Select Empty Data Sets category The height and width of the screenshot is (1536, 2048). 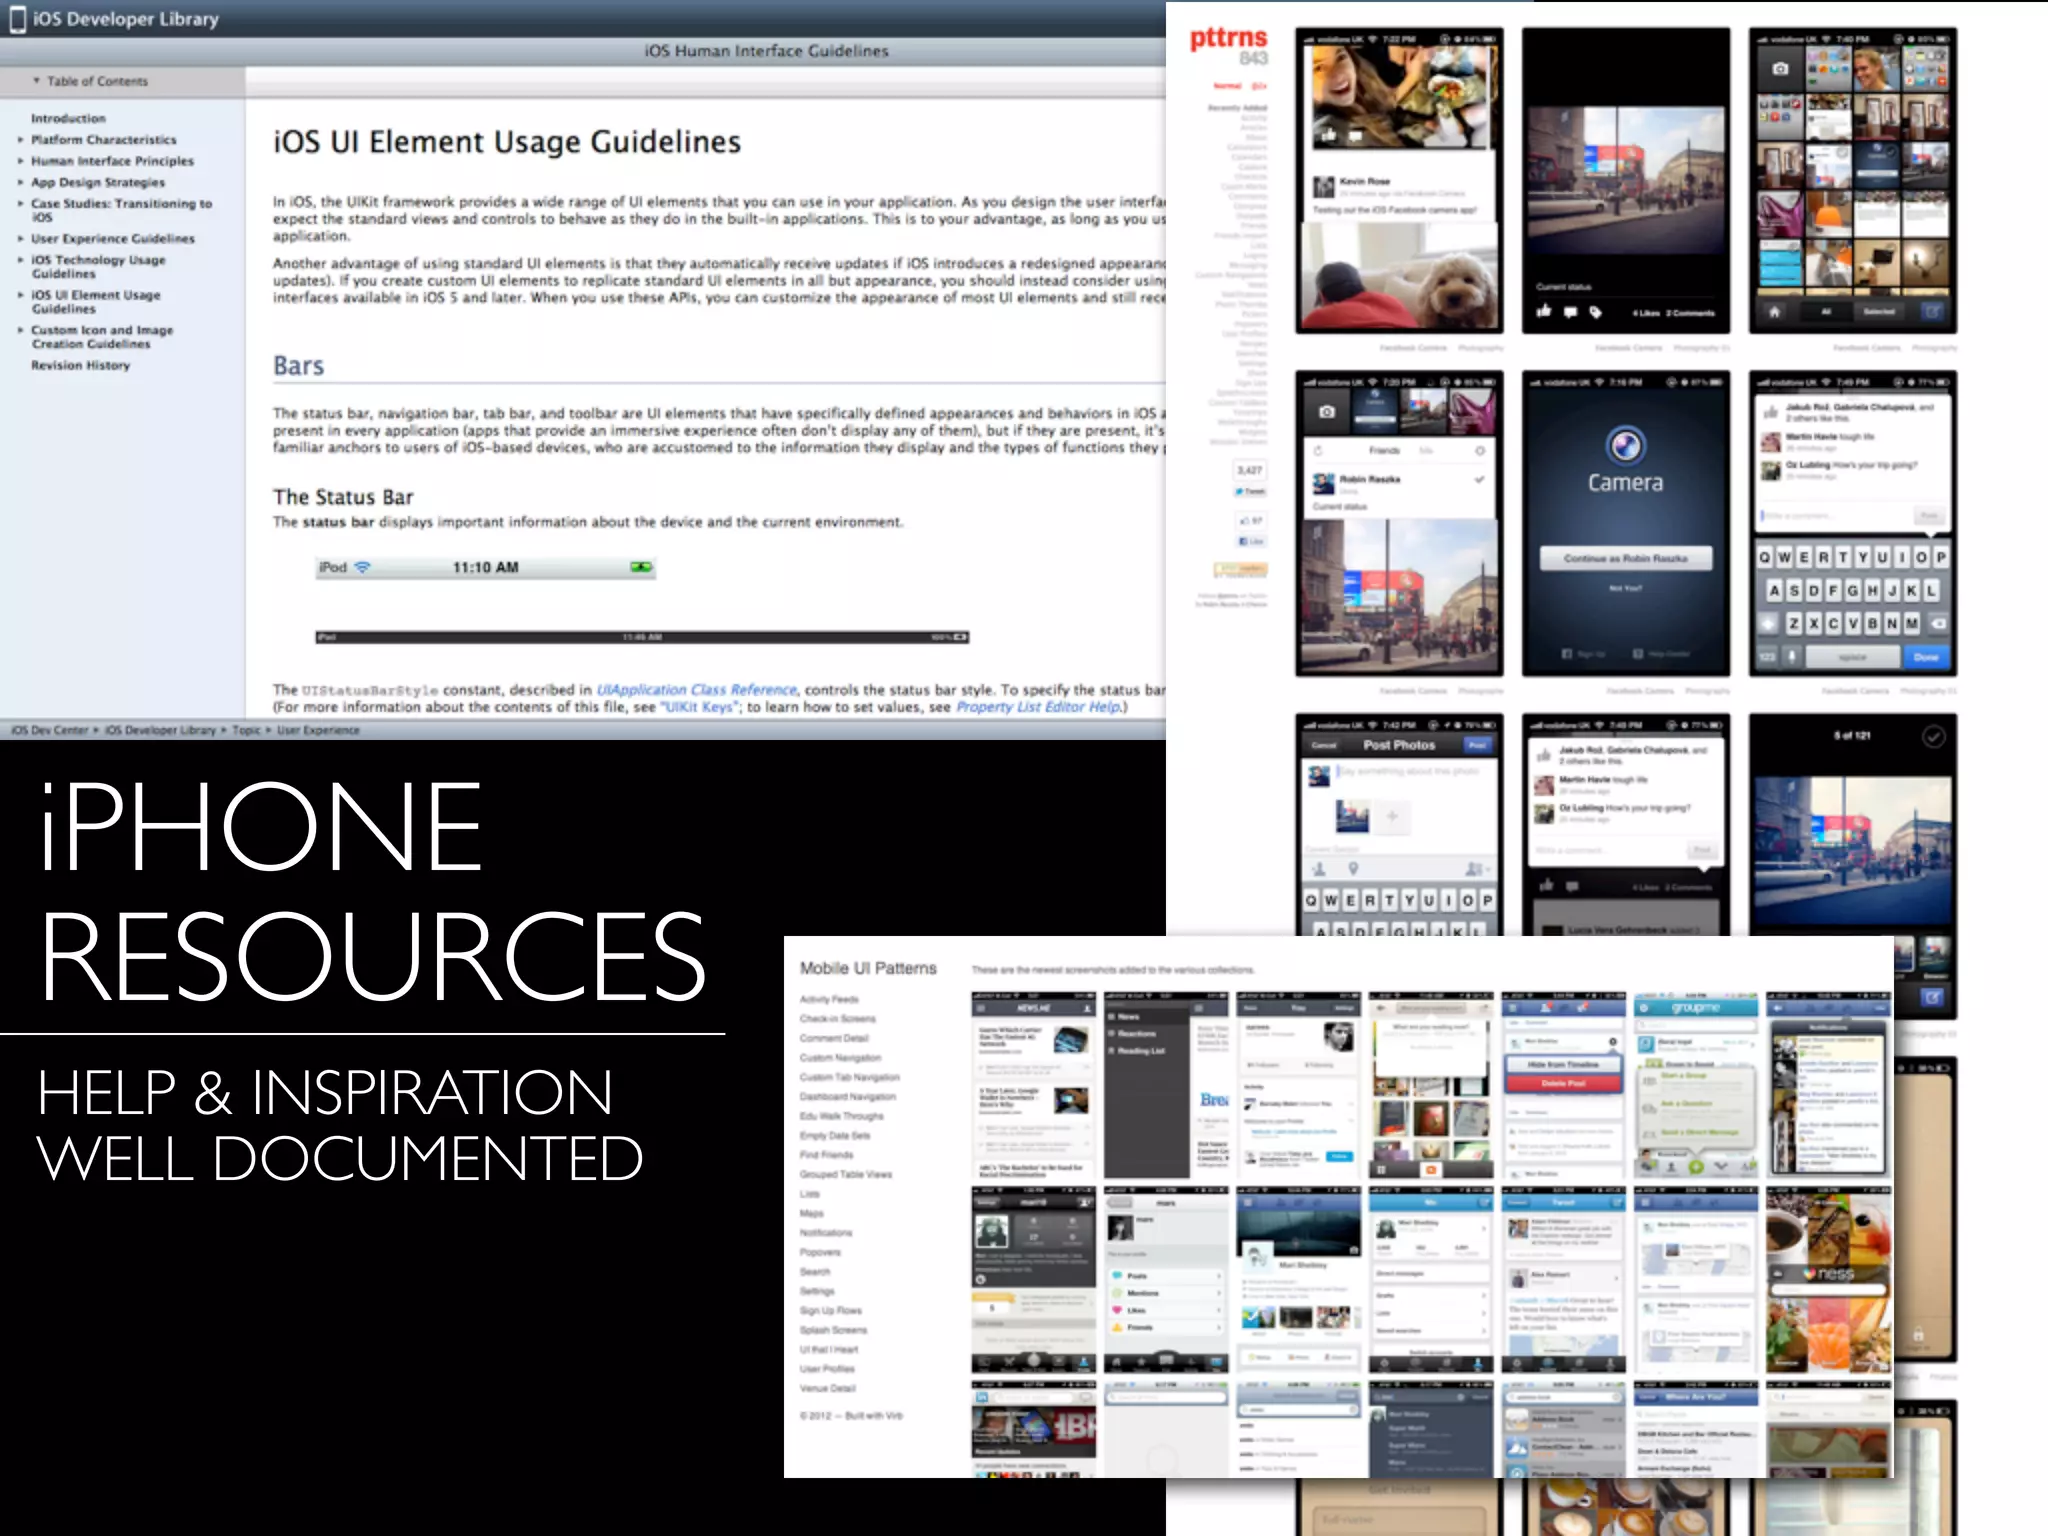(x=835, y=1136)
